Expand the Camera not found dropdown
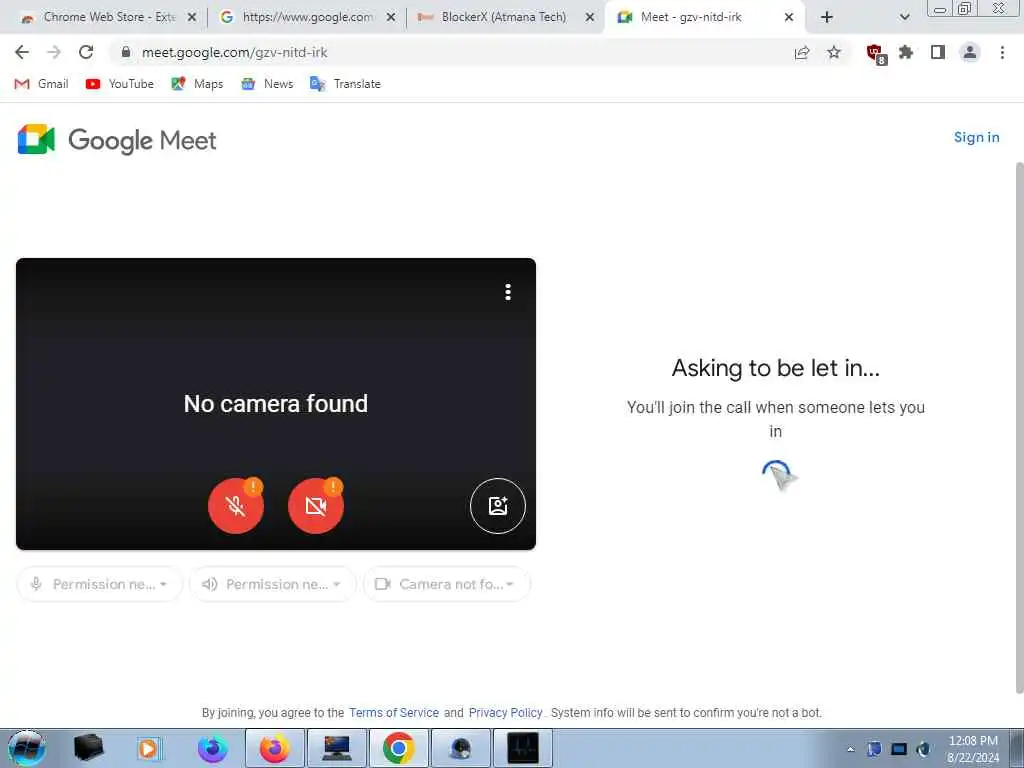Viewport: 1024px width, 768px height. [446, 584]
